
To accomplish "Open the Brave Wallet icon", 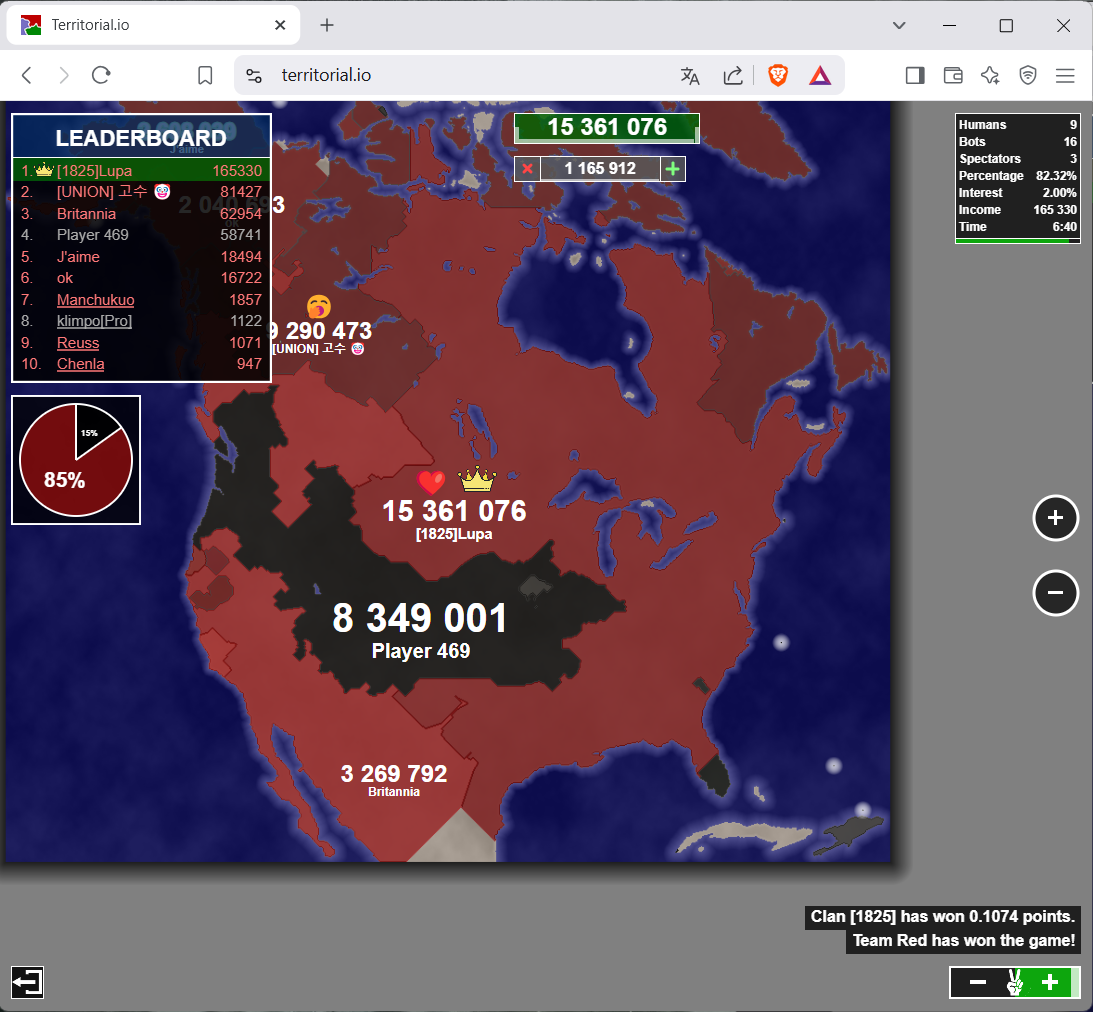I will point(952,75).
